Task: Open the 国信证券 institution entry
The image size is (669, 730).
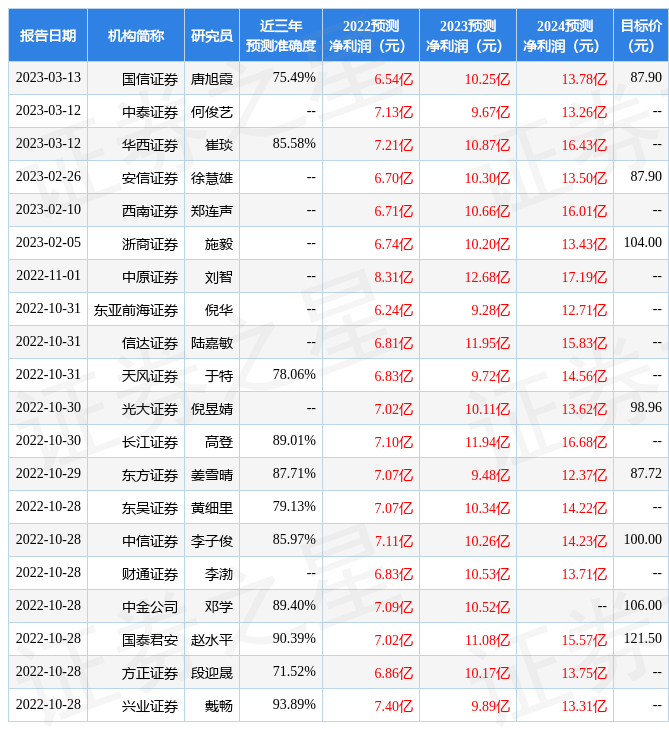Action: coord(150,78)
